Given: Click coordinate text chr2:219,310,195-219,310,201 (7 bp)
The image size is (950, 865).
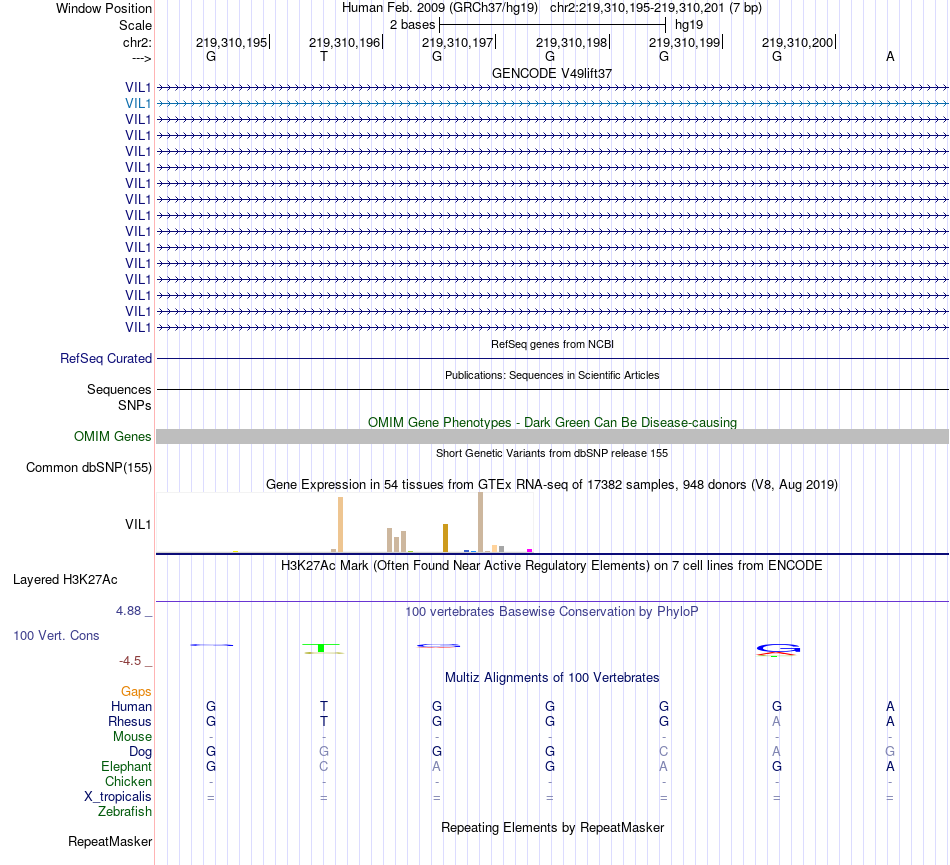Looking at the screenshot, I should (656, 8).
